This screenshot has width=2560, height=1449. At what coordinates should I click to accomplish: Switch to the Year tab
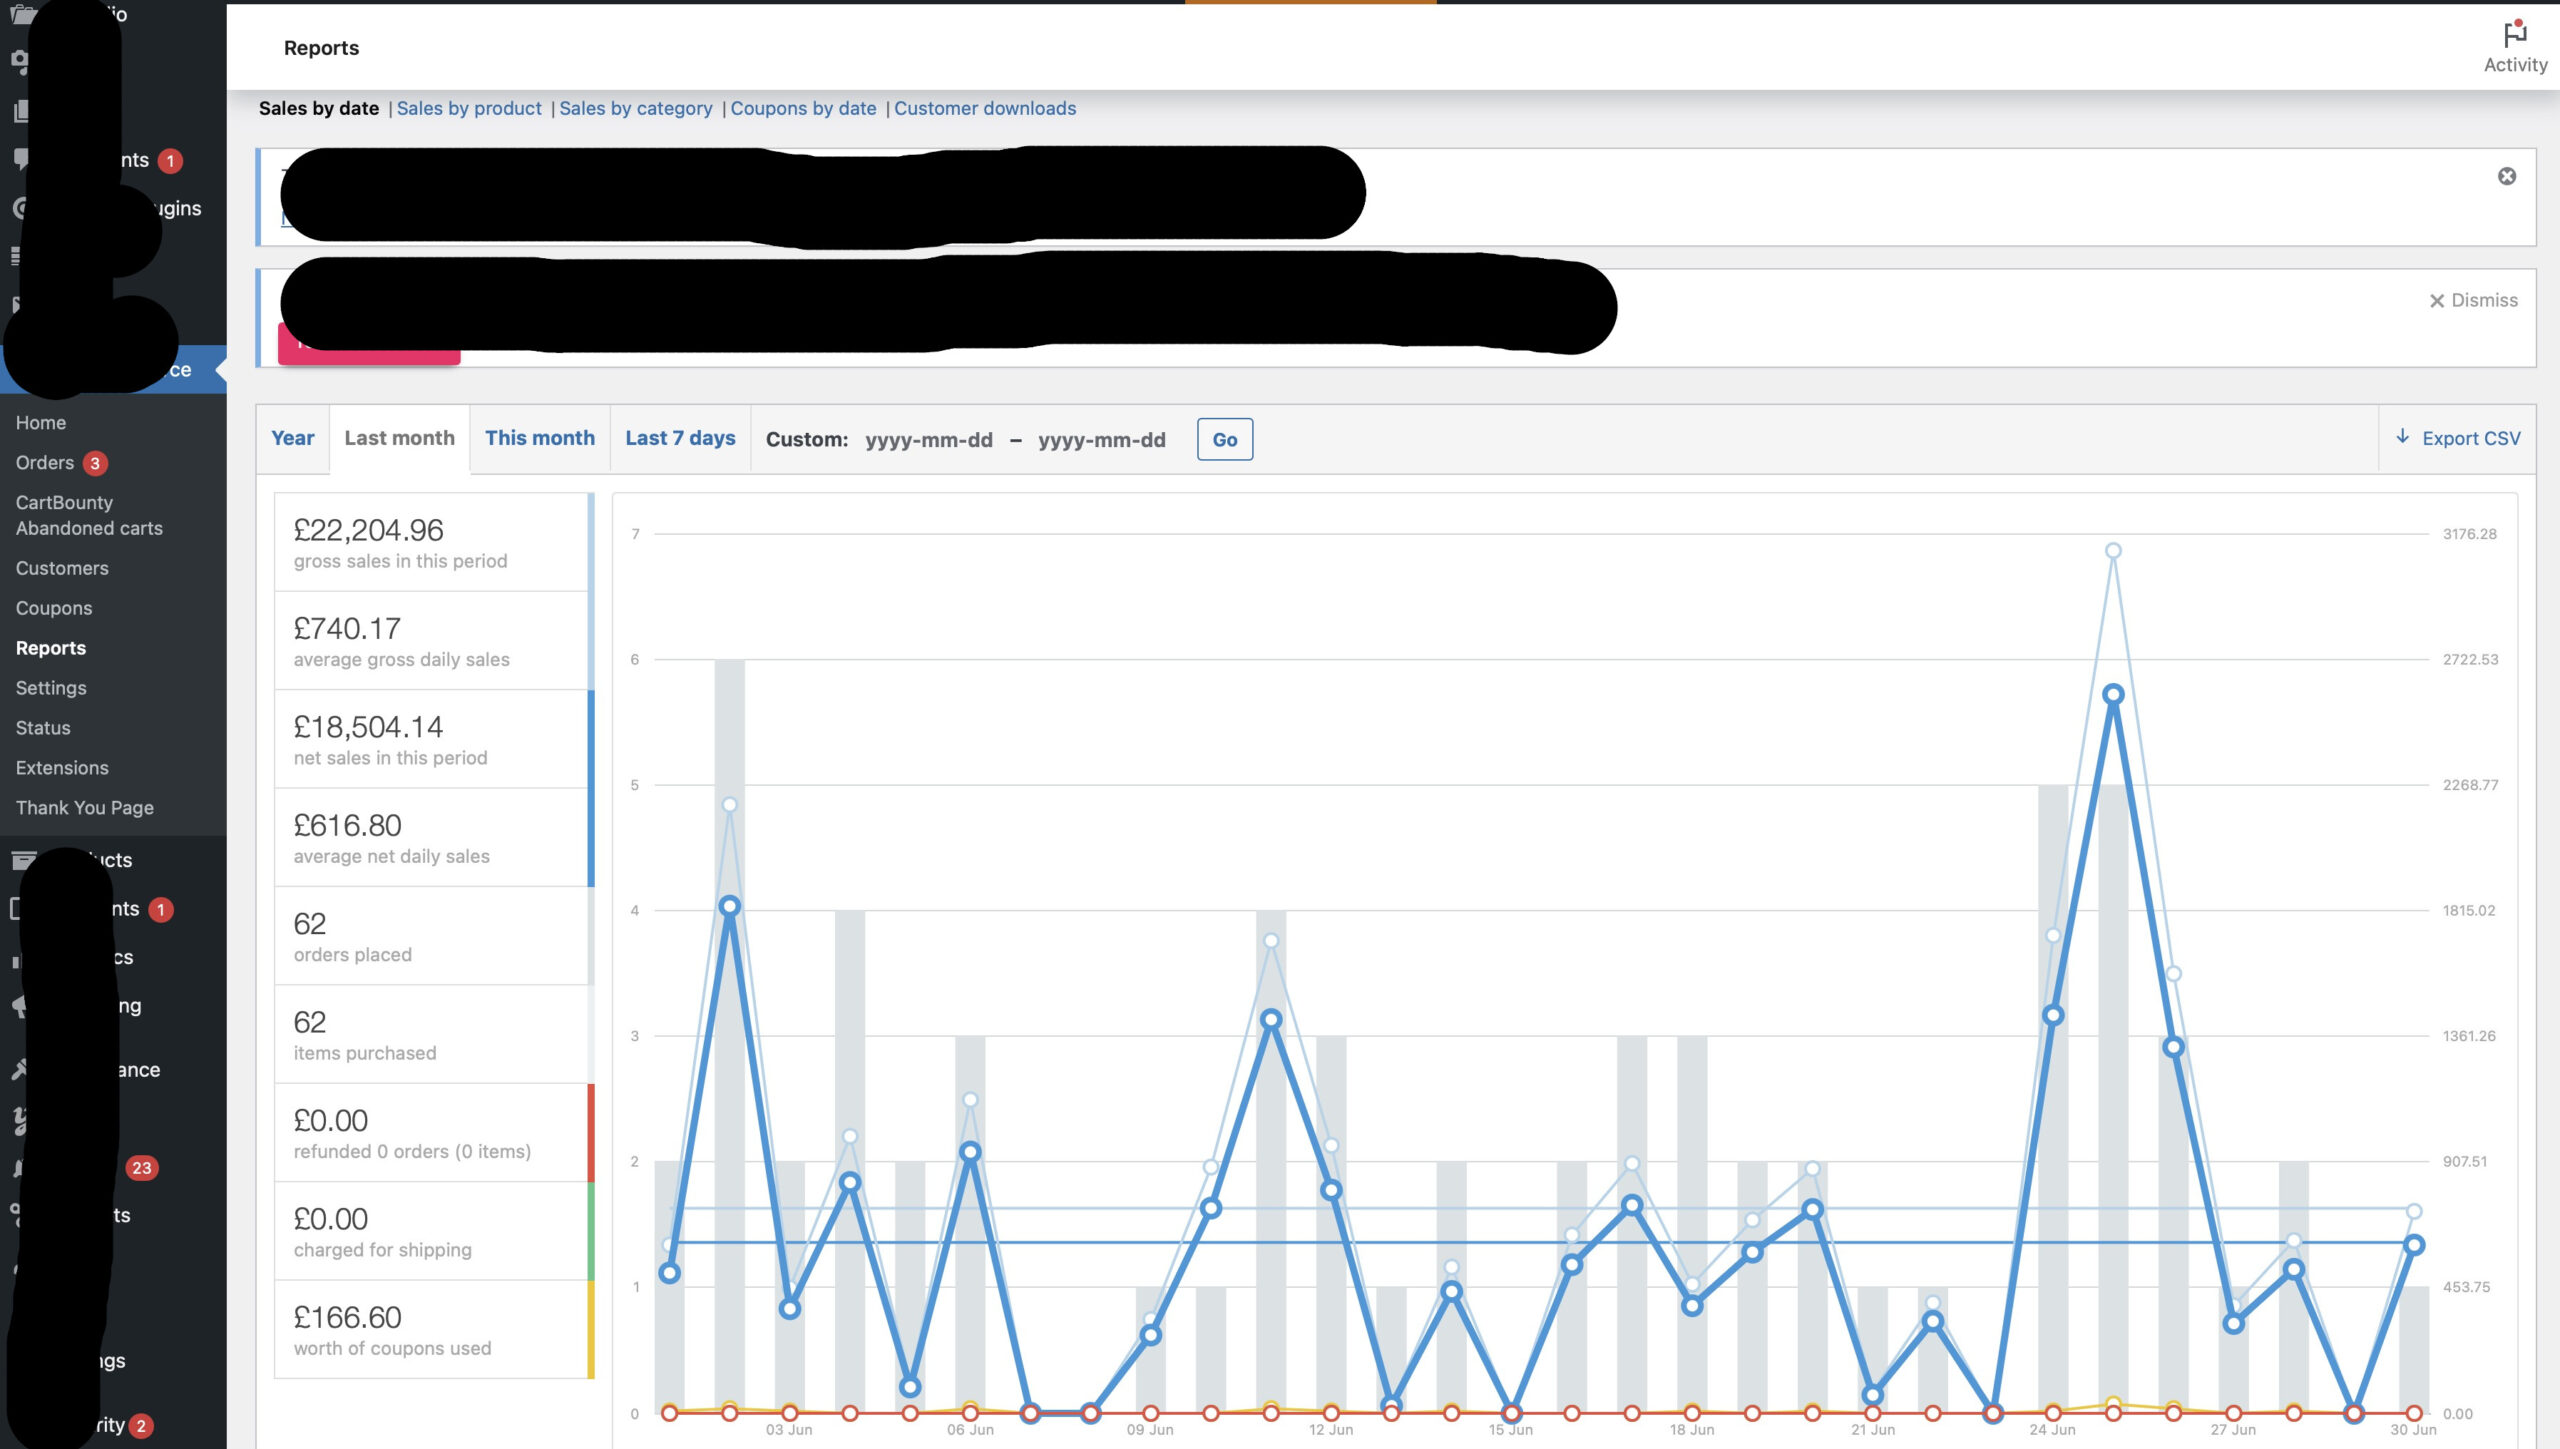292,438
